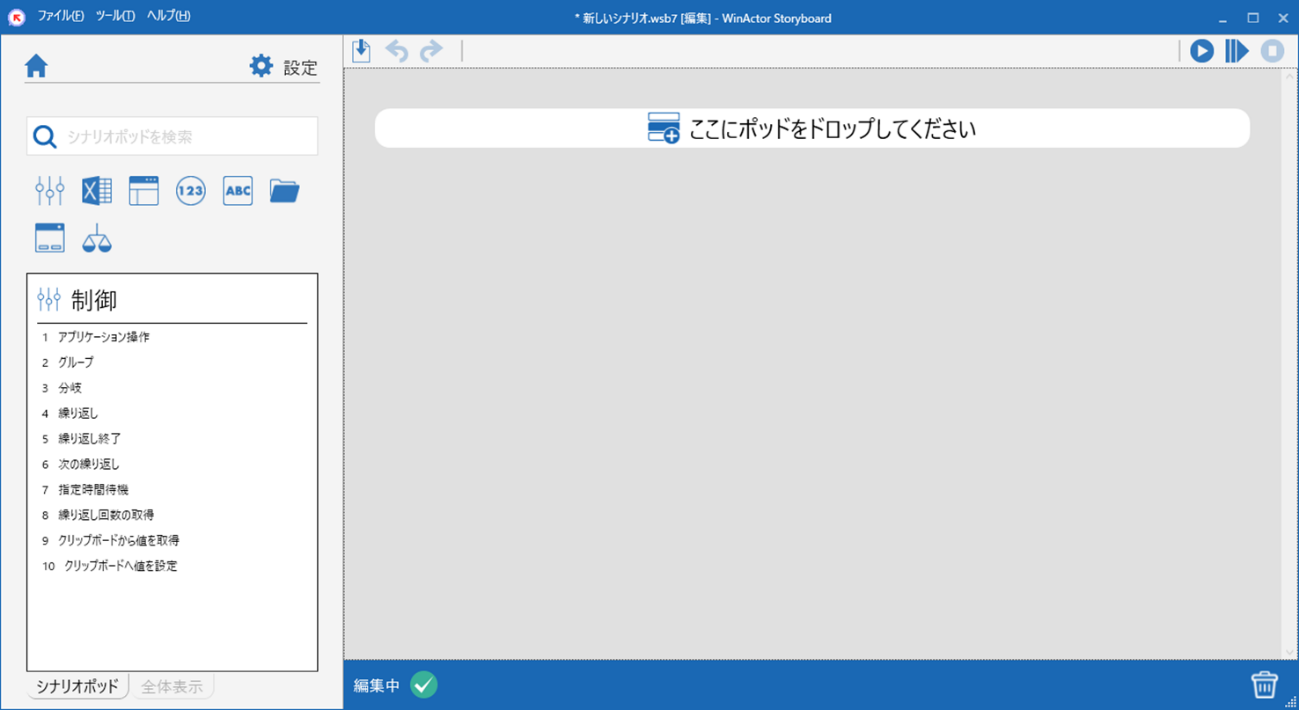Open 設定 with the gear icon

261,66
